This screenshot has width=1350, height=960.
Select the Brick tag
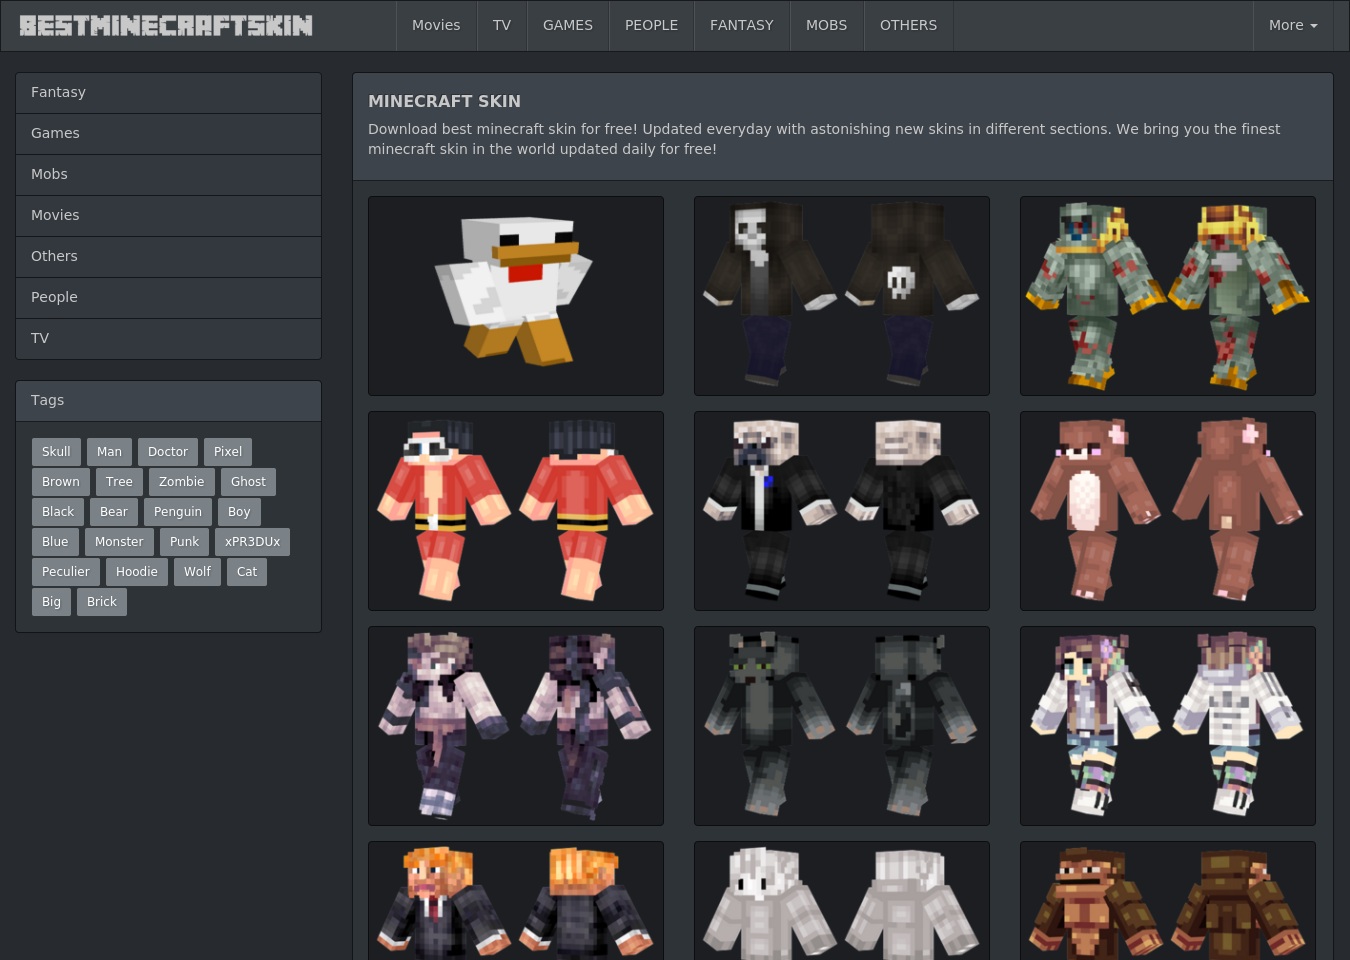pyautogui.click(x=102, y=602)
